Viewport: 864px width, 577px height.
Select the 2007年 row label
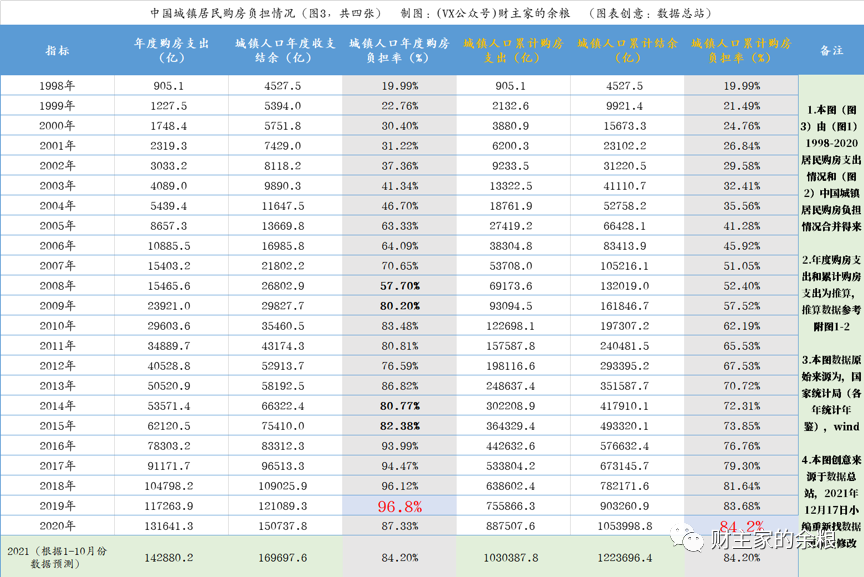pos(57,266)
